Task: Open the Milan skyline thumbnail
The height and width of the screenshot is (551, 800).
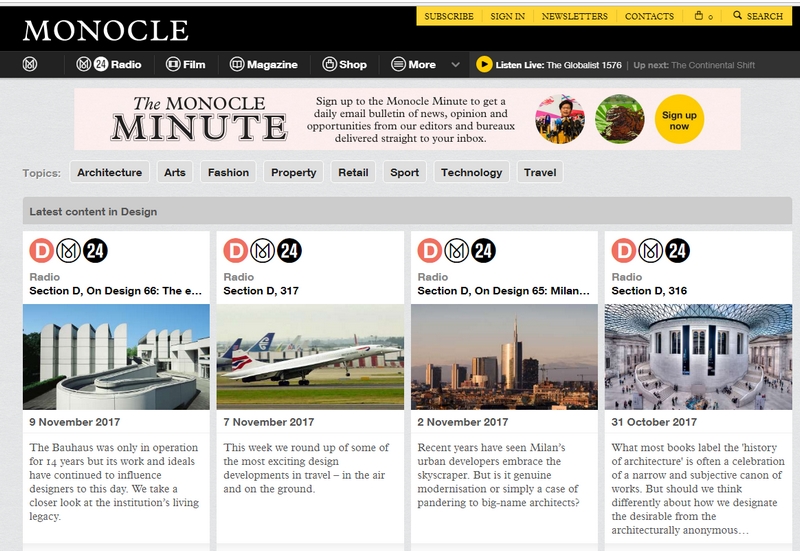Action: (x=504, y=357)
